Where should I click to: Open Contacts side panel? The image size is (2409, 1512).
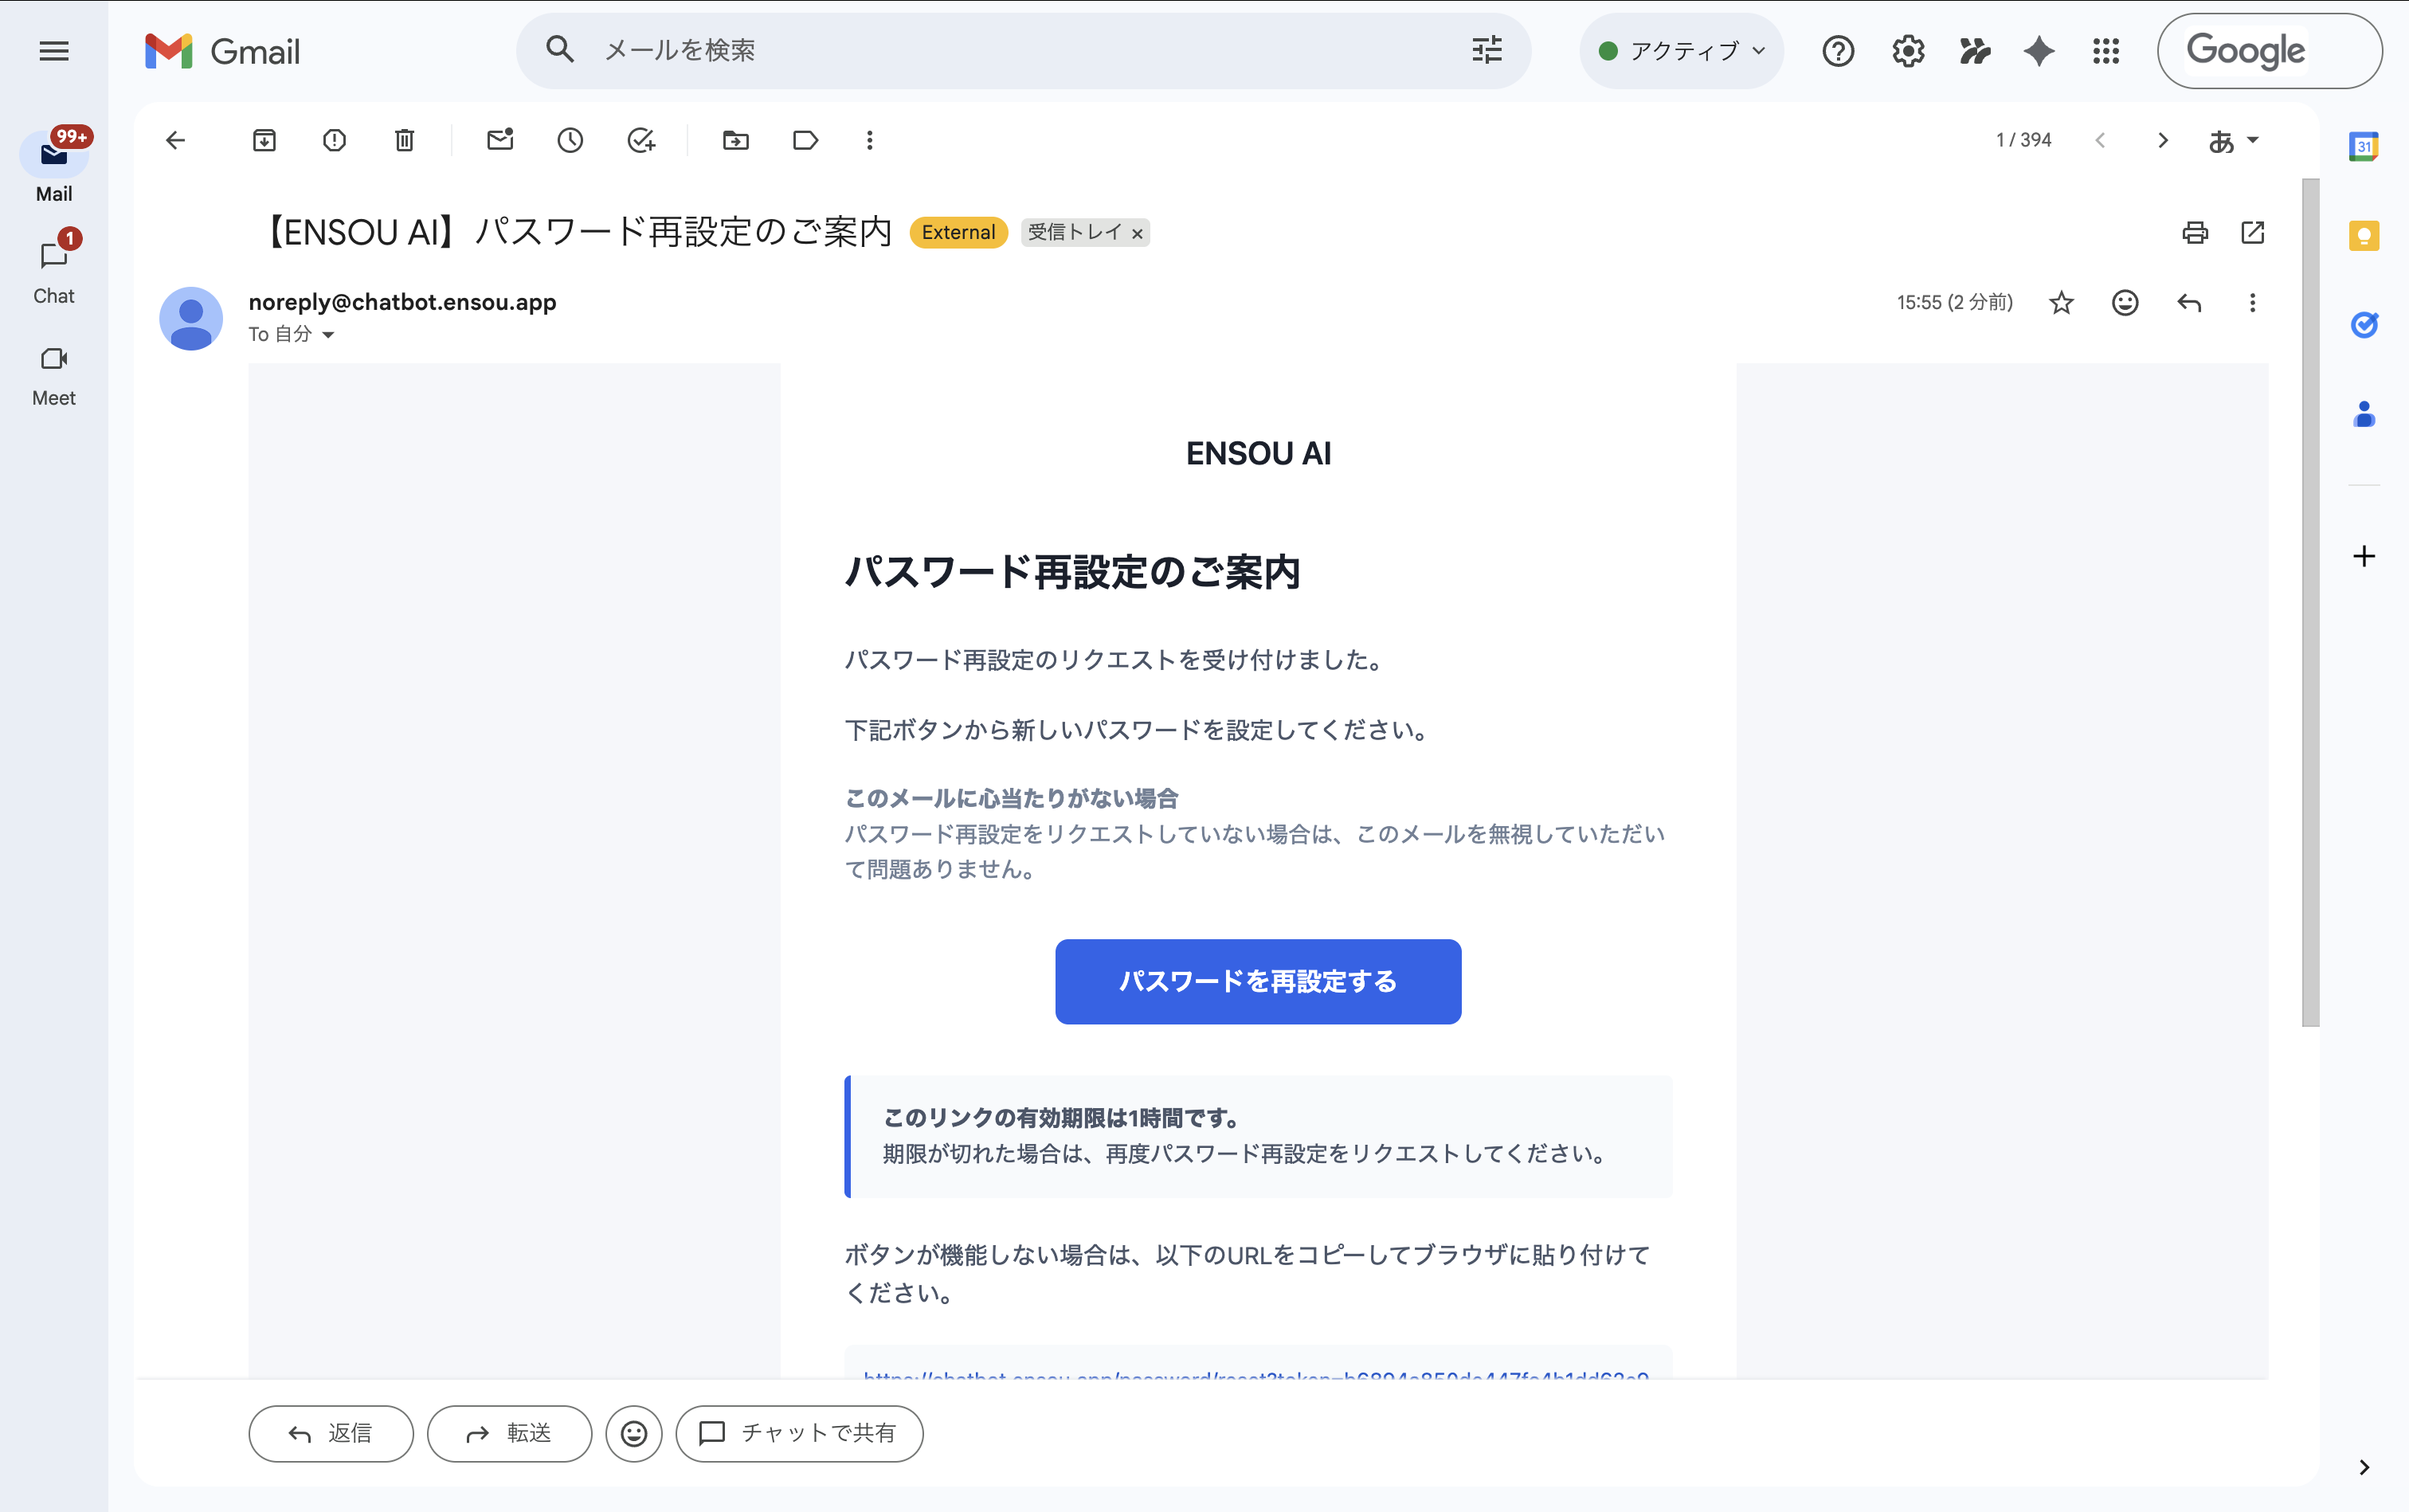(2364, 414)
